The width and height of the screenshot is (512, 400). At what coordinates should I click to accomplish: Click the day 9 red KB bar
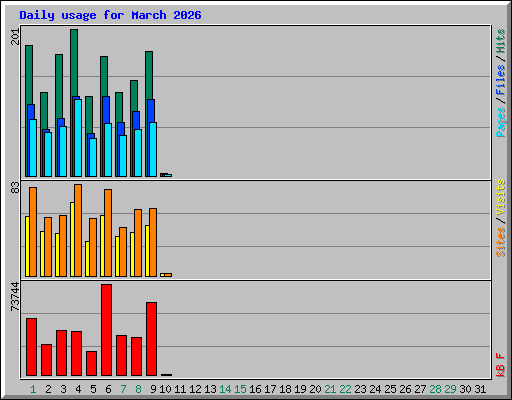[x=151, y=339]
